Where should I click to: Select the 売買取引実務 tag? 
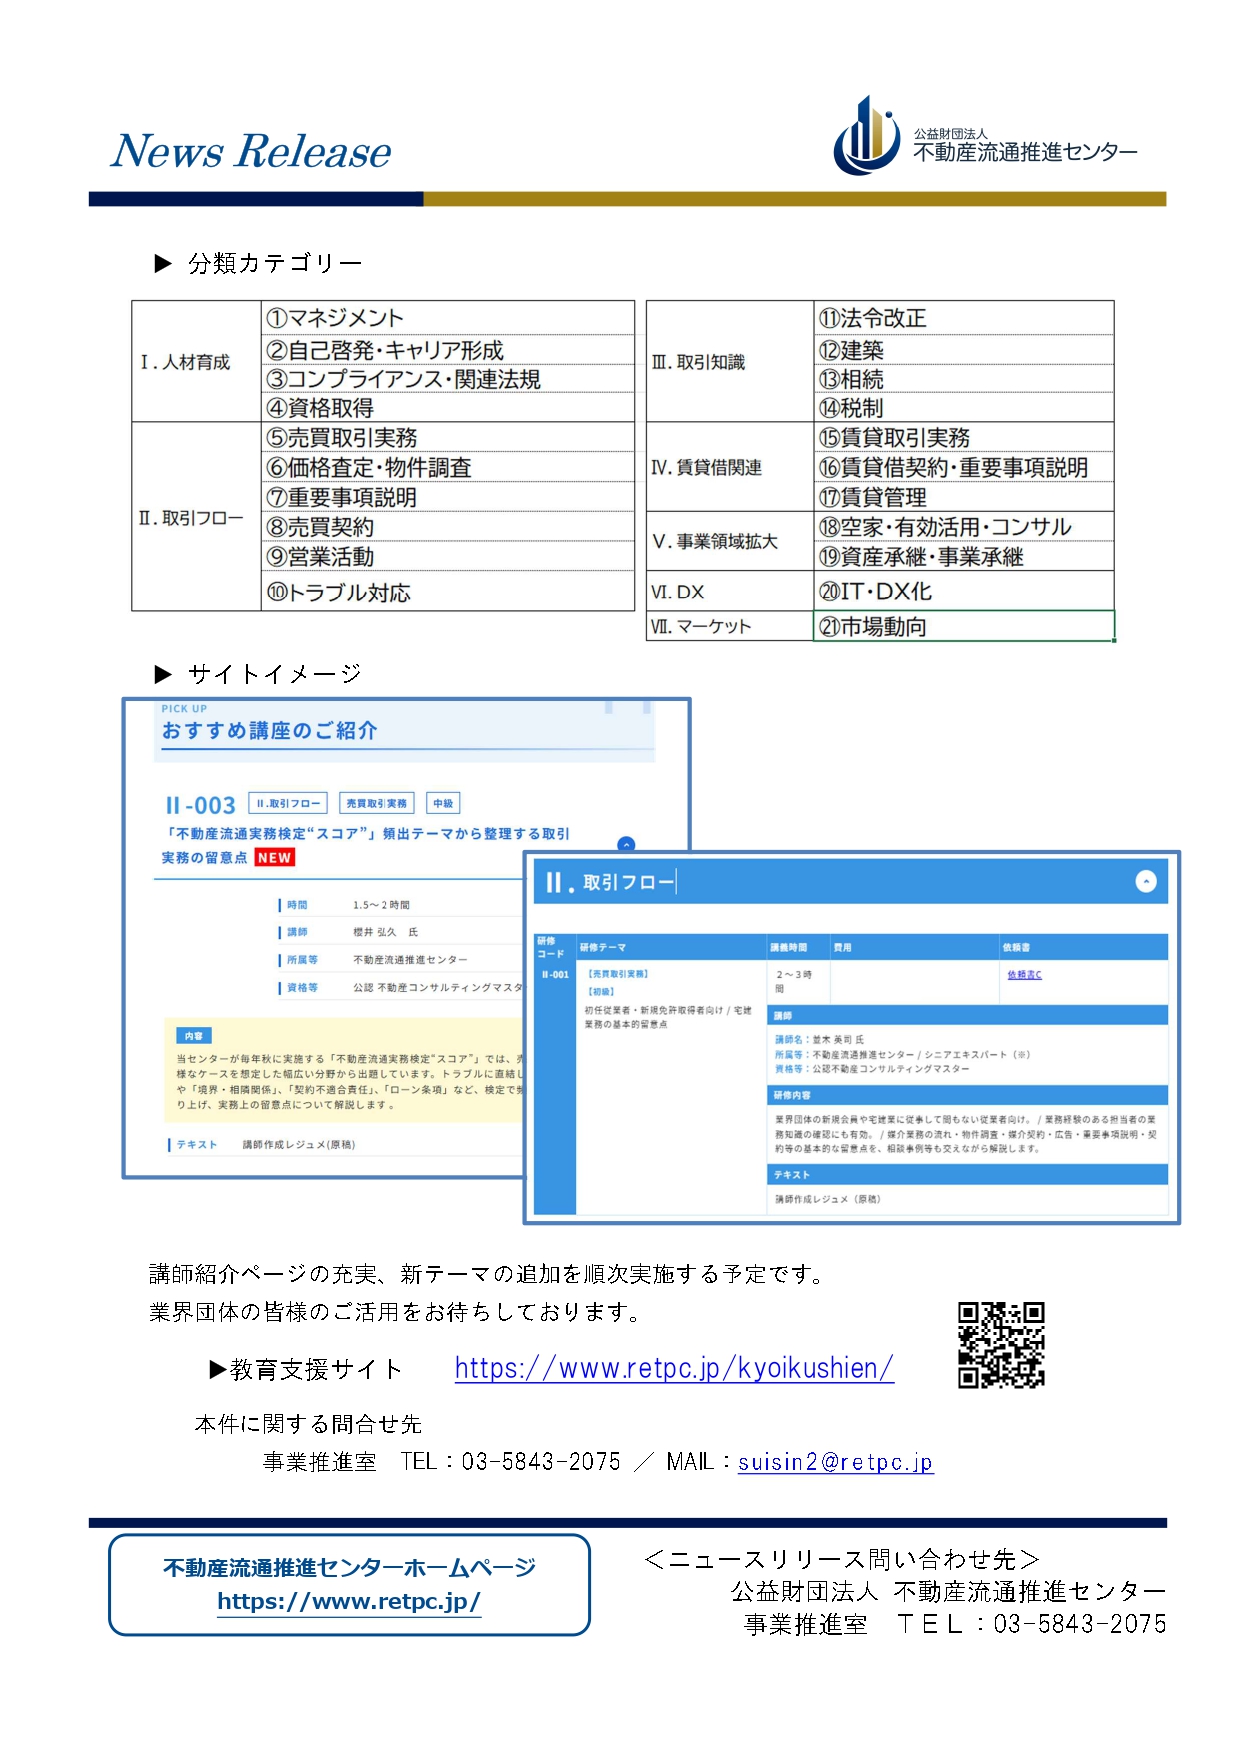pos(376,803)
